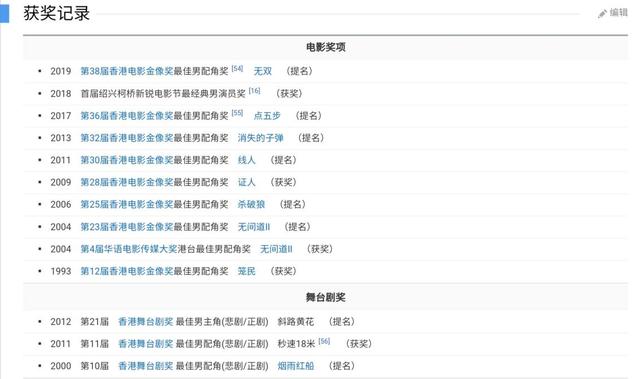
Task: Open the 杀破狼 film link
Action: point(251,204)
